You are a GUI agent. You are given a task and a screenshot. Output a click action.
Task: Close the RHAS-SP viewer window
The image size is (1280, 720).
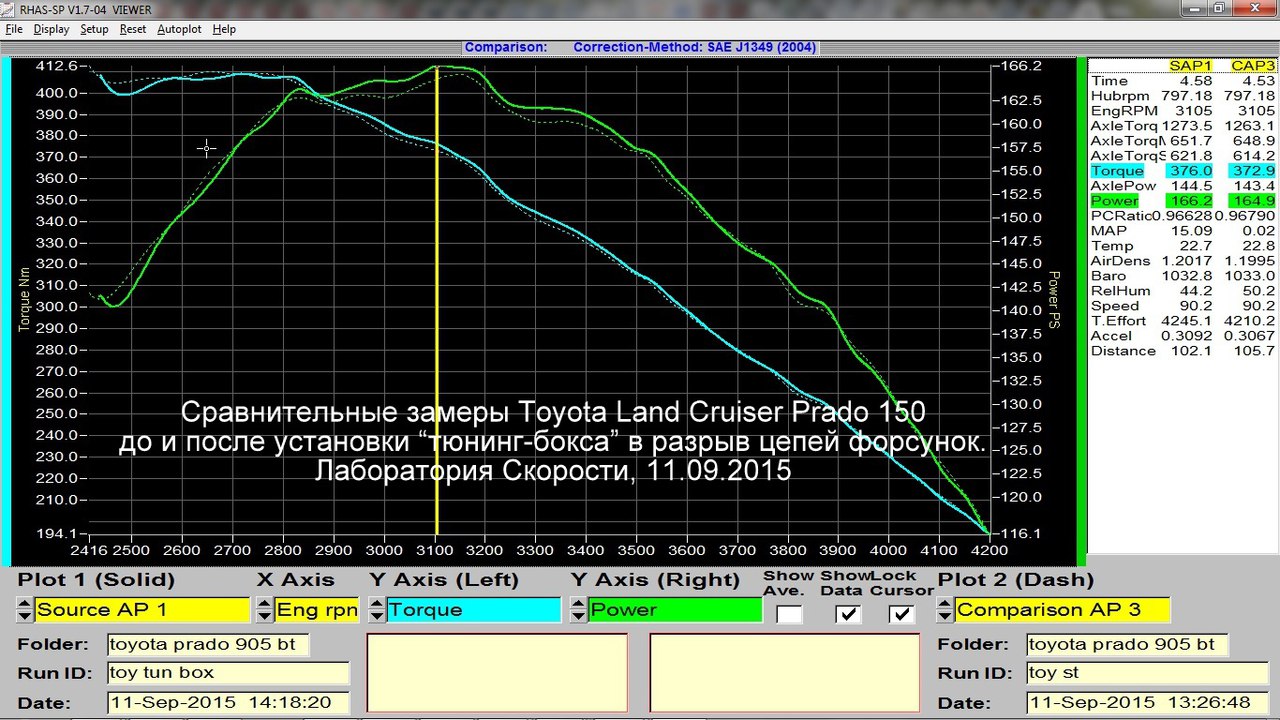(x=1254, y=8)
